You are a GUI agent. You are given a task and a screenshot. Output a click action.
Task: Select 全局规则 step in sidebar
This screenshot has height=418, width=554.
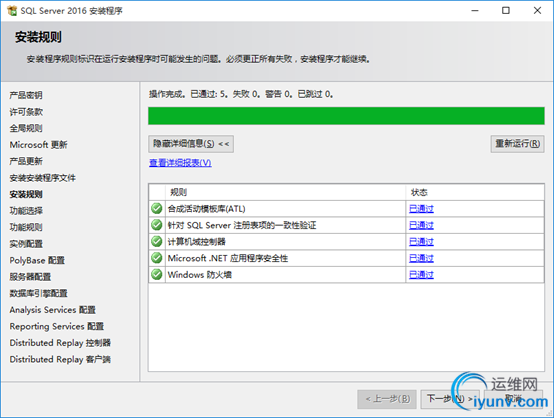[26, 128]
